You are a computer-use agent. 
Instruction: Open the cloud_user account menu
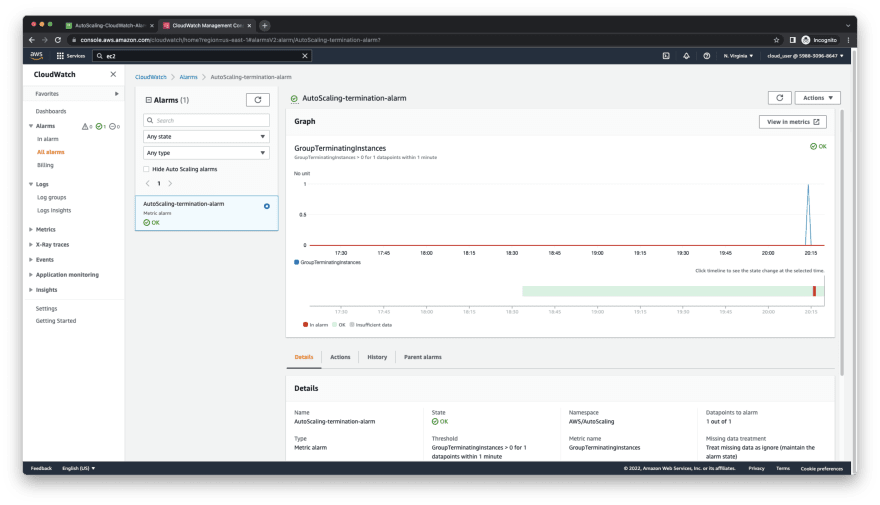(805, 56)
